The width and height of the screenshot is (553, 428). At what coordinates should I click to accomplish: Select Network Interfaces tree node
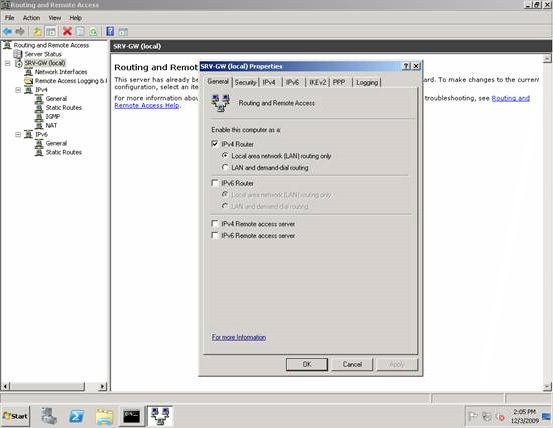click(x=61, y=72)
